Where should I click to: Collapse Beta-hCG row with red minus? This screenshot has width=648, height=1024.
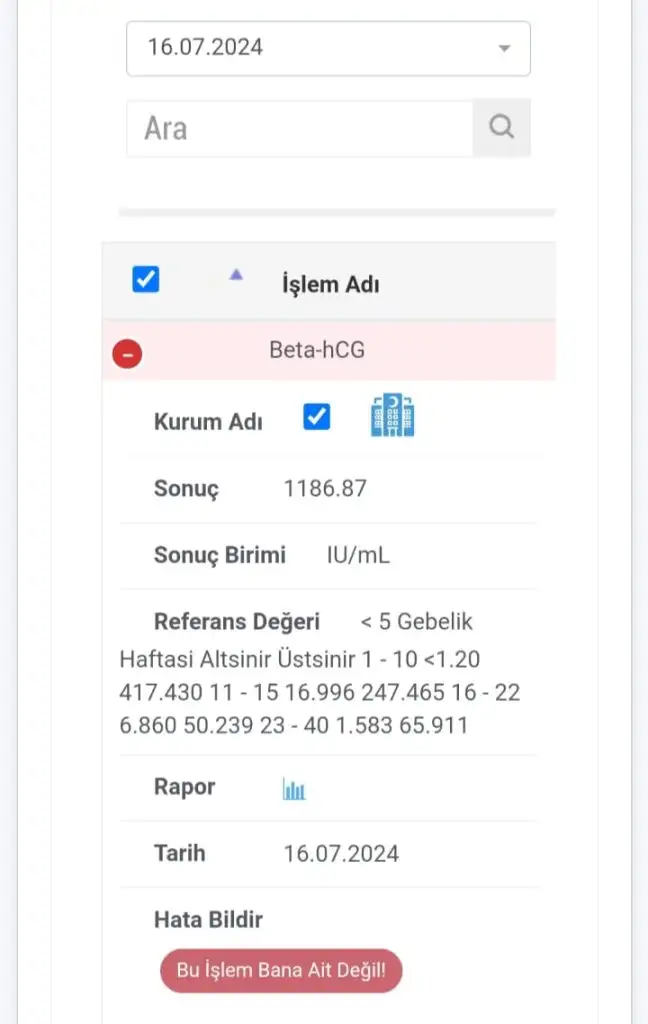pos(127,354)
